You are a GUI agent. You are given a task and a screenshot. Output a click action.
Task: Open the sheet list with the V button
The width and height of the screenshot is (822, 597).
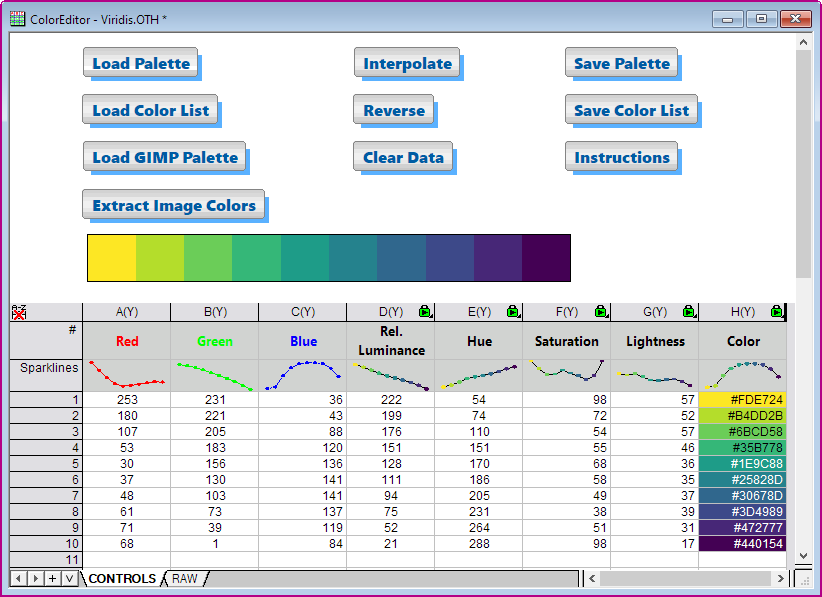71,578
